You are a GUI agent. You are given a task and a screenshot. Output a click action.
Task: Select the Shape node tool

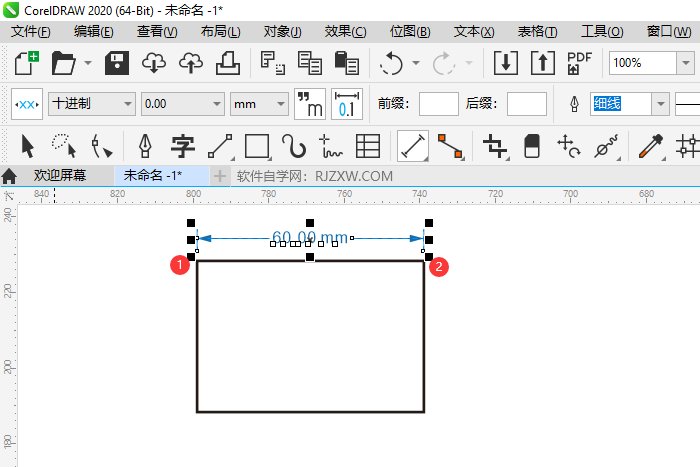101,146
